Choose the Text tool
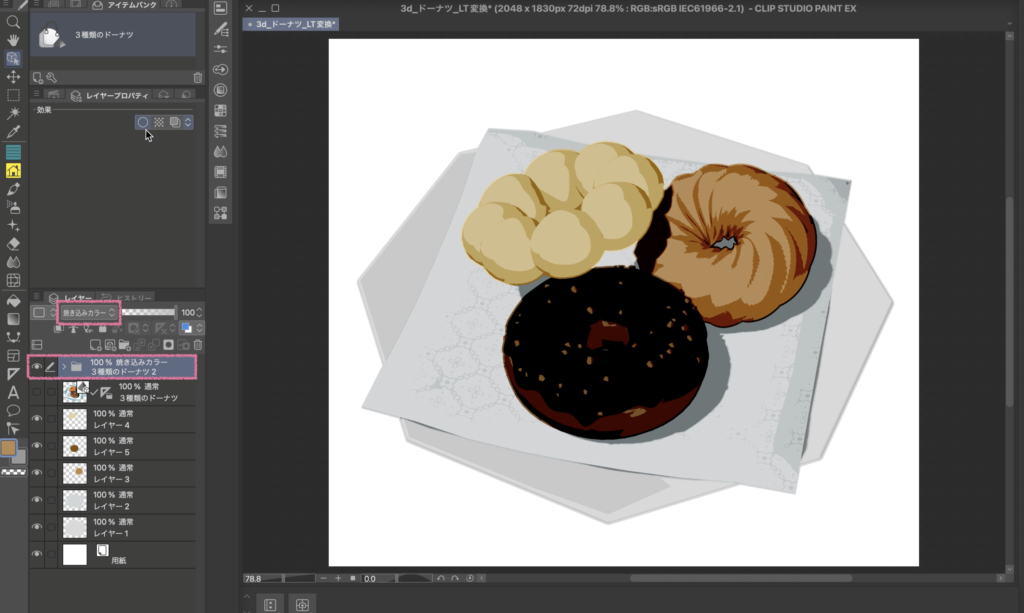1024x613 pixels. click(x=13, y=392)
